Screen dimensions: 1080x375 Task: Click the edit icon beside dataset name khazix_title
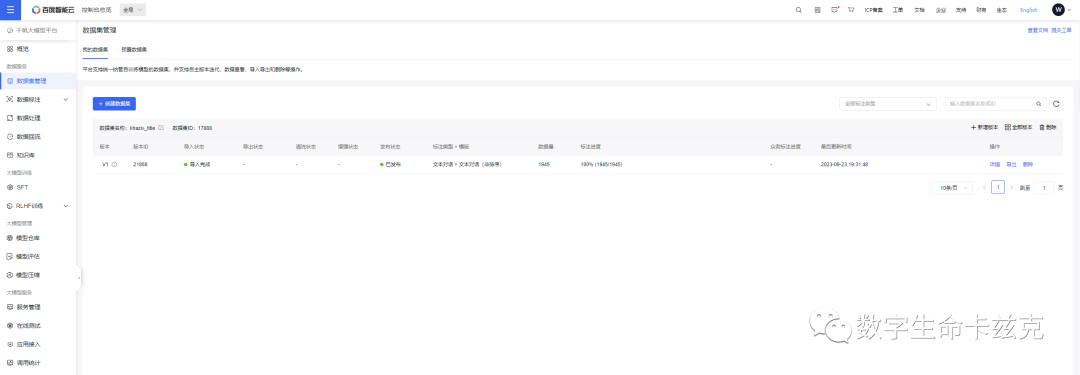tap(161, 128)
